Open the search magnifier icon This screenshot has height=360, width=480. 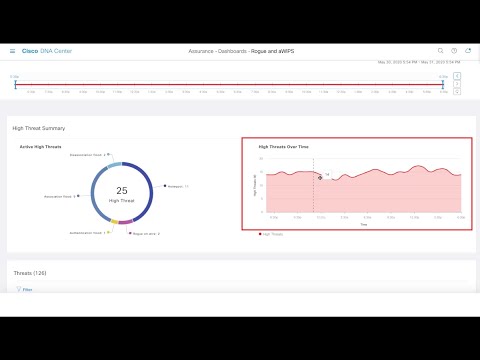pos(440,51)
